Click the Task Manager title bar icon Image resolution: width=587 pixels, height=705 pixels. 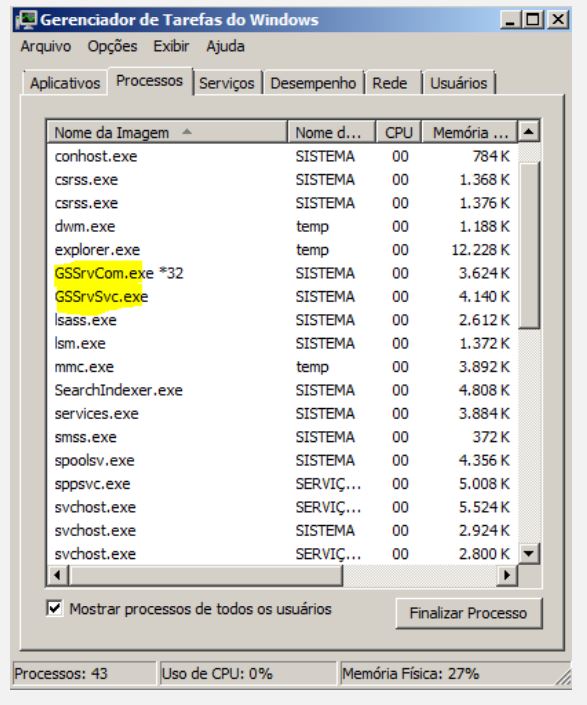tap(26, 20)
